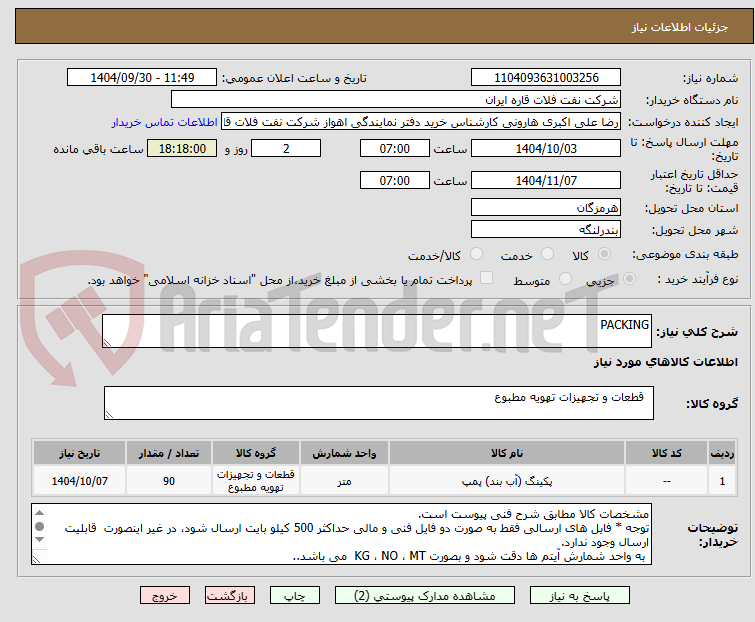
Task: Click the PACKING description text area
Action: tap(377, 331)
